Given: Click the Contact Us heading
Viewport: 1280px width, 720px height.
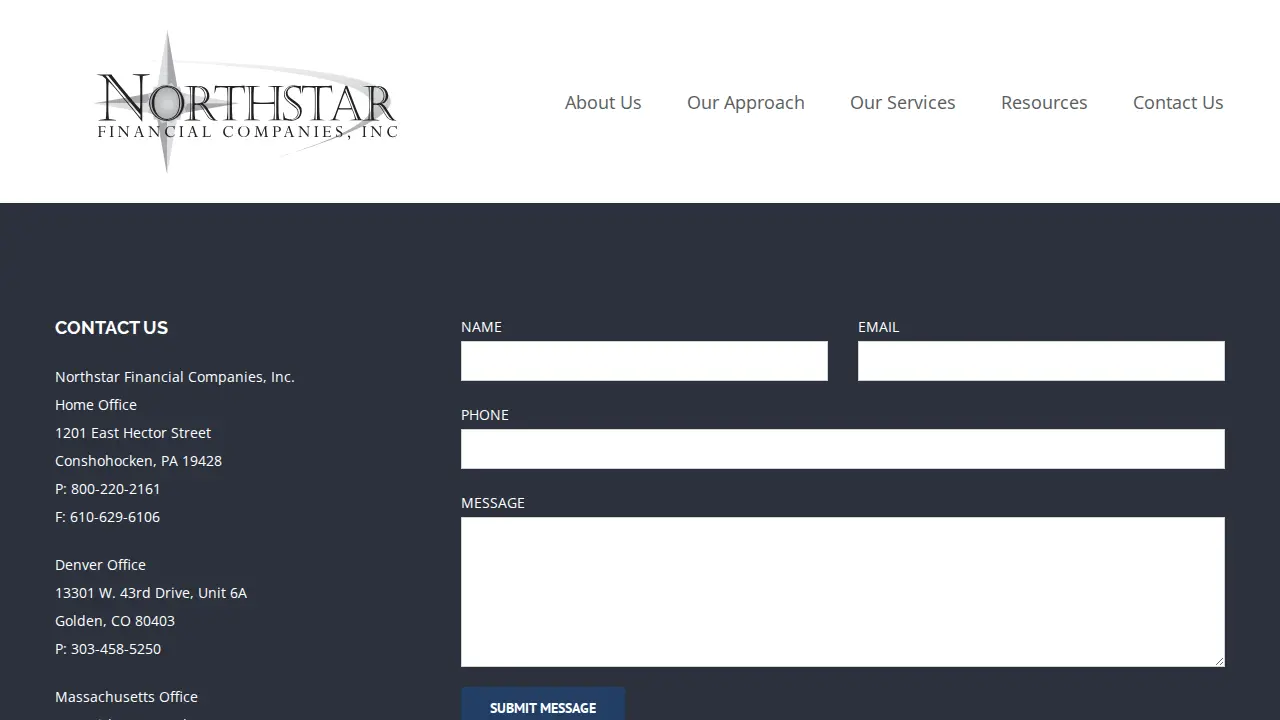Looking at the screenshot, I should click(111, 328).
